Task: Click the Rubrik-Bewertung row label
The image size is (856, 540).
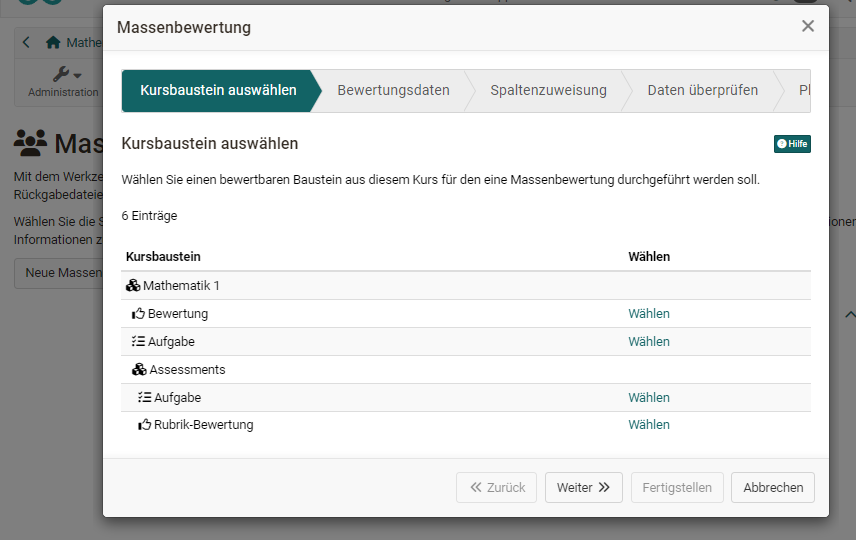Action: (204, 425)
